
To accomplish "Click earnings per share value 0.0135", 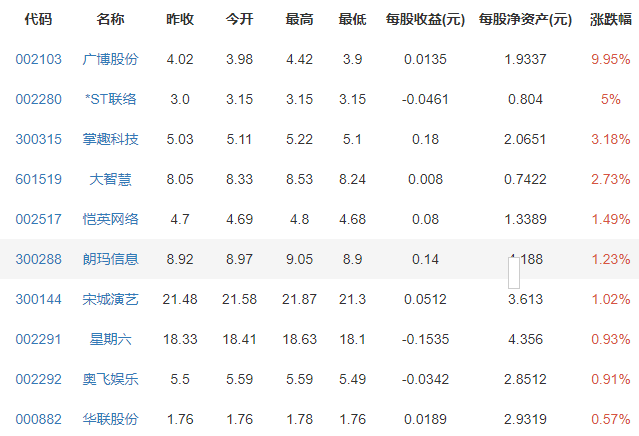I will (425, 59).
